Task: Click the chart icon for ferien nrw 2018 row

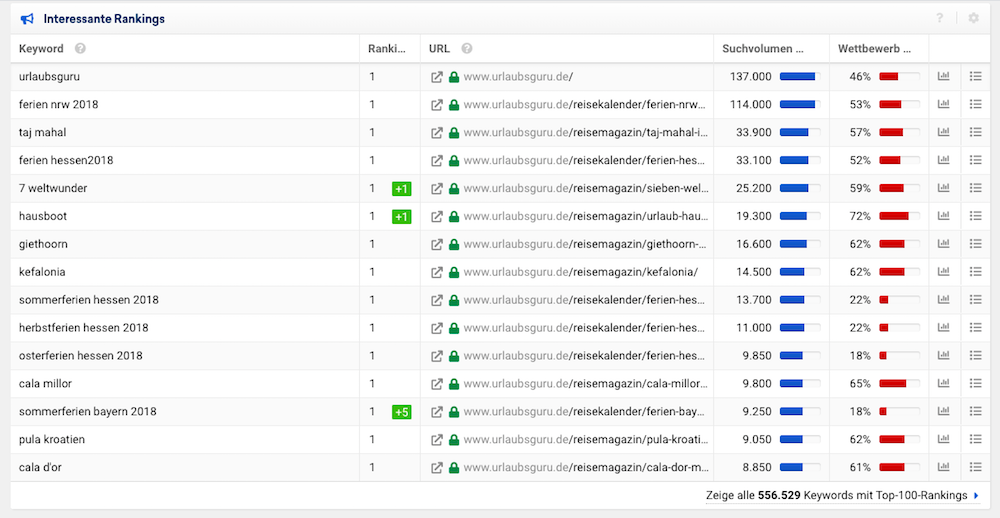Action: pos(943,104)
